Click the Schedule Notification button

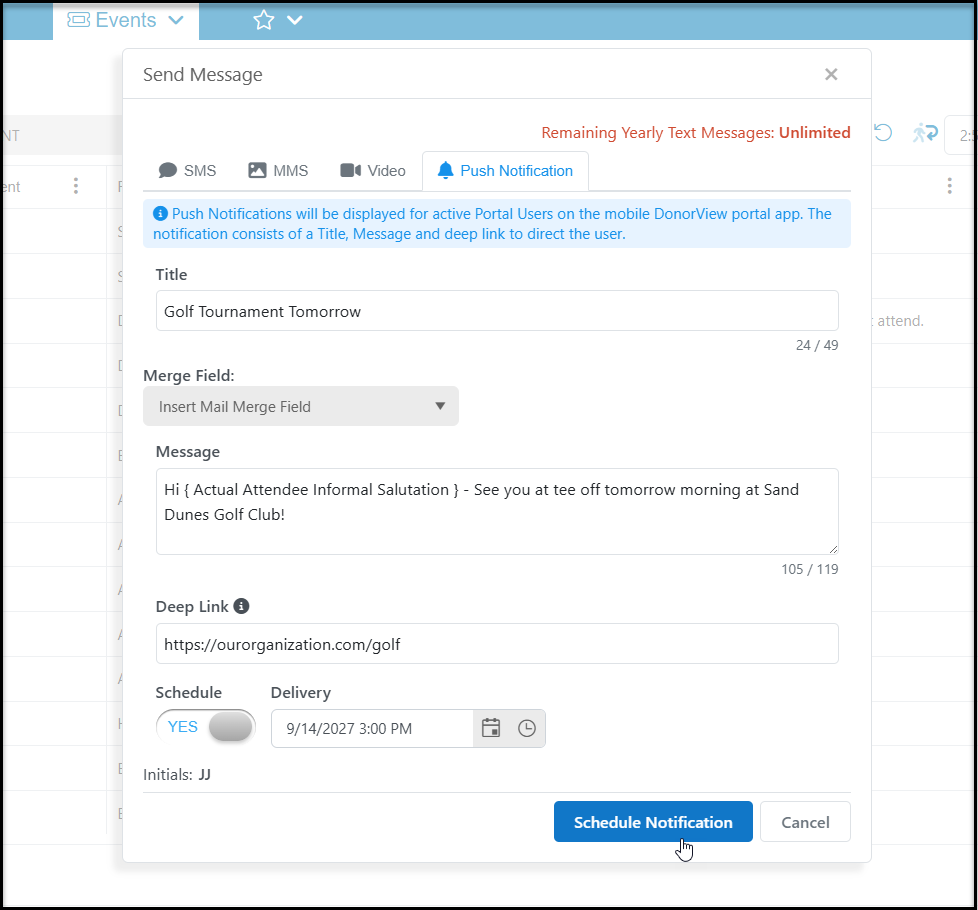pyautogui.click(x=653, y=821)
